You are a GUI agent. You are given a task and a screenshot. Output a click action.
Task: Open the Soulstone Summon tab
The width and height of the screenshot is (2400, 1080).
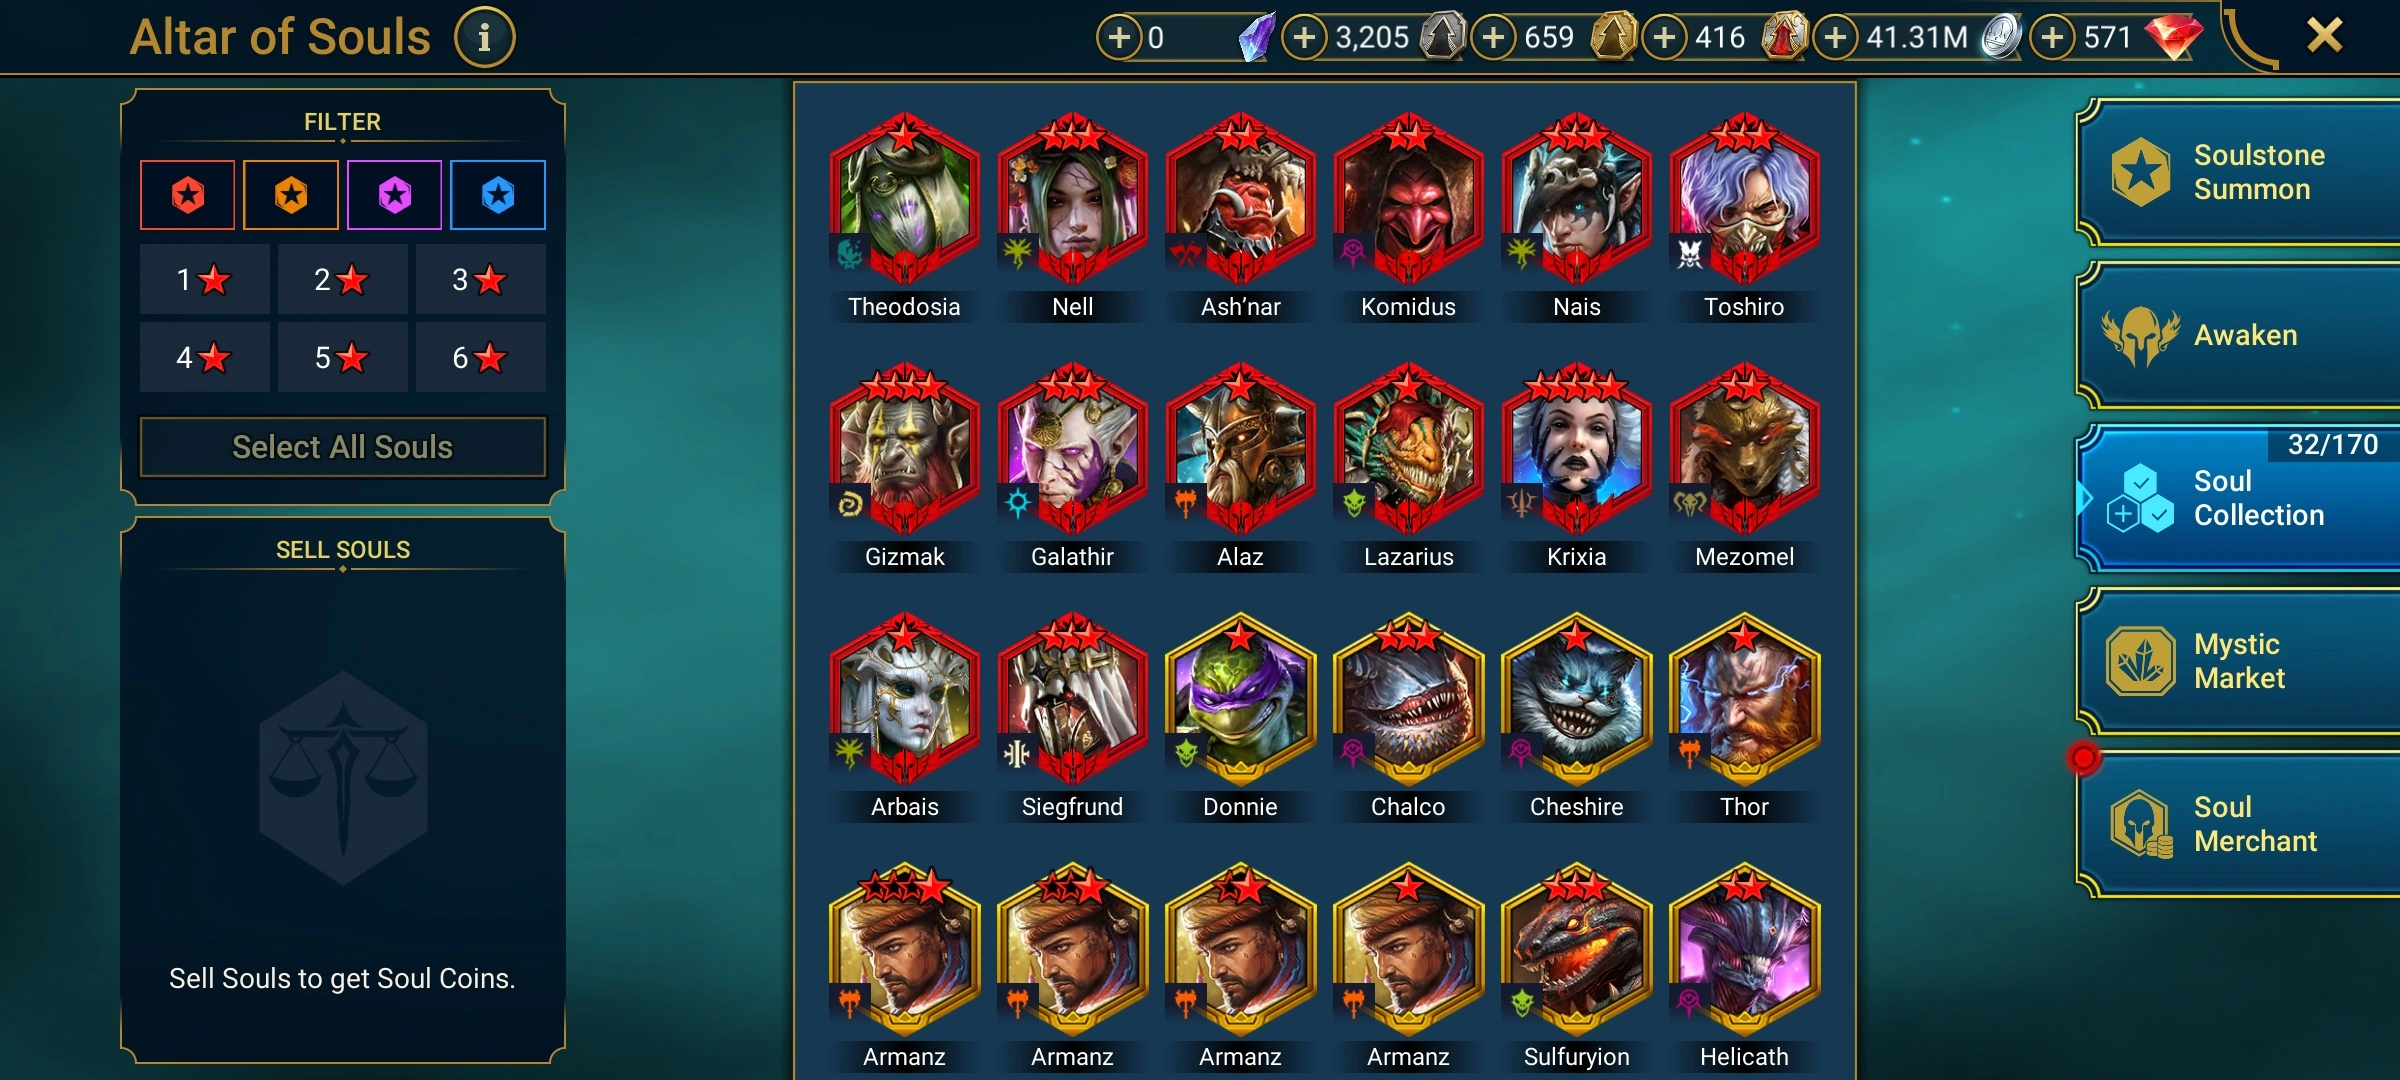tap(2240, 172)
